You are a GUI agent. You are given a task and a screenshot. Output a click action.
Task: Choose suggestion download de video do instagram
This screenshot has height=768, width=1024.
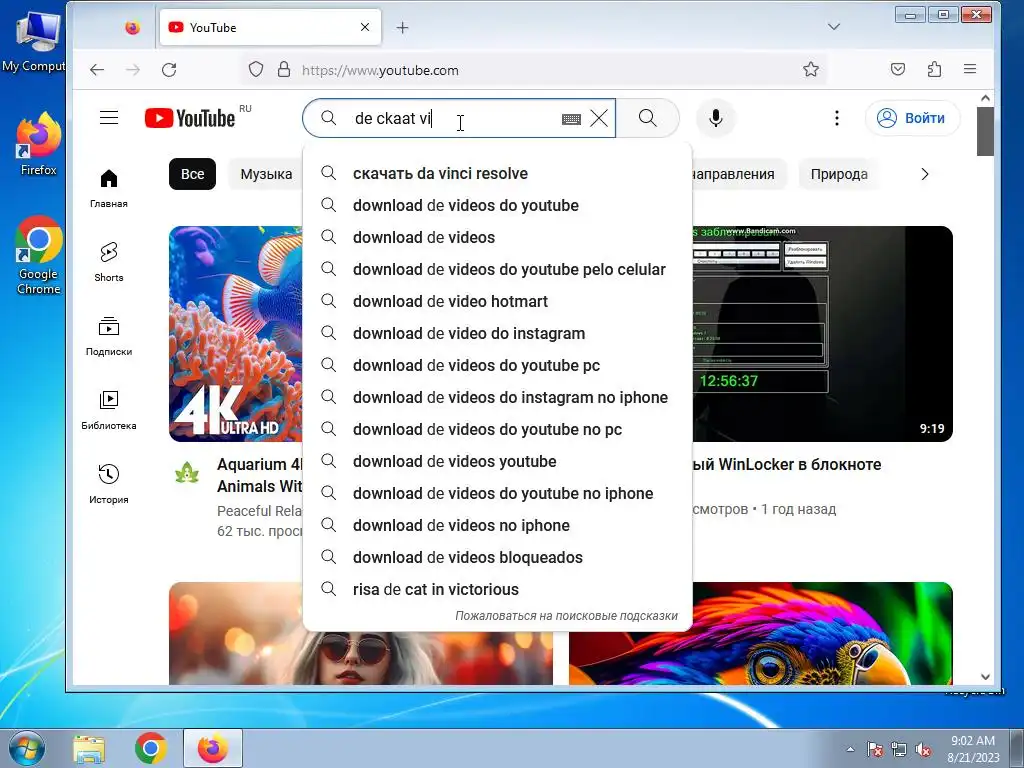(498, 333)
